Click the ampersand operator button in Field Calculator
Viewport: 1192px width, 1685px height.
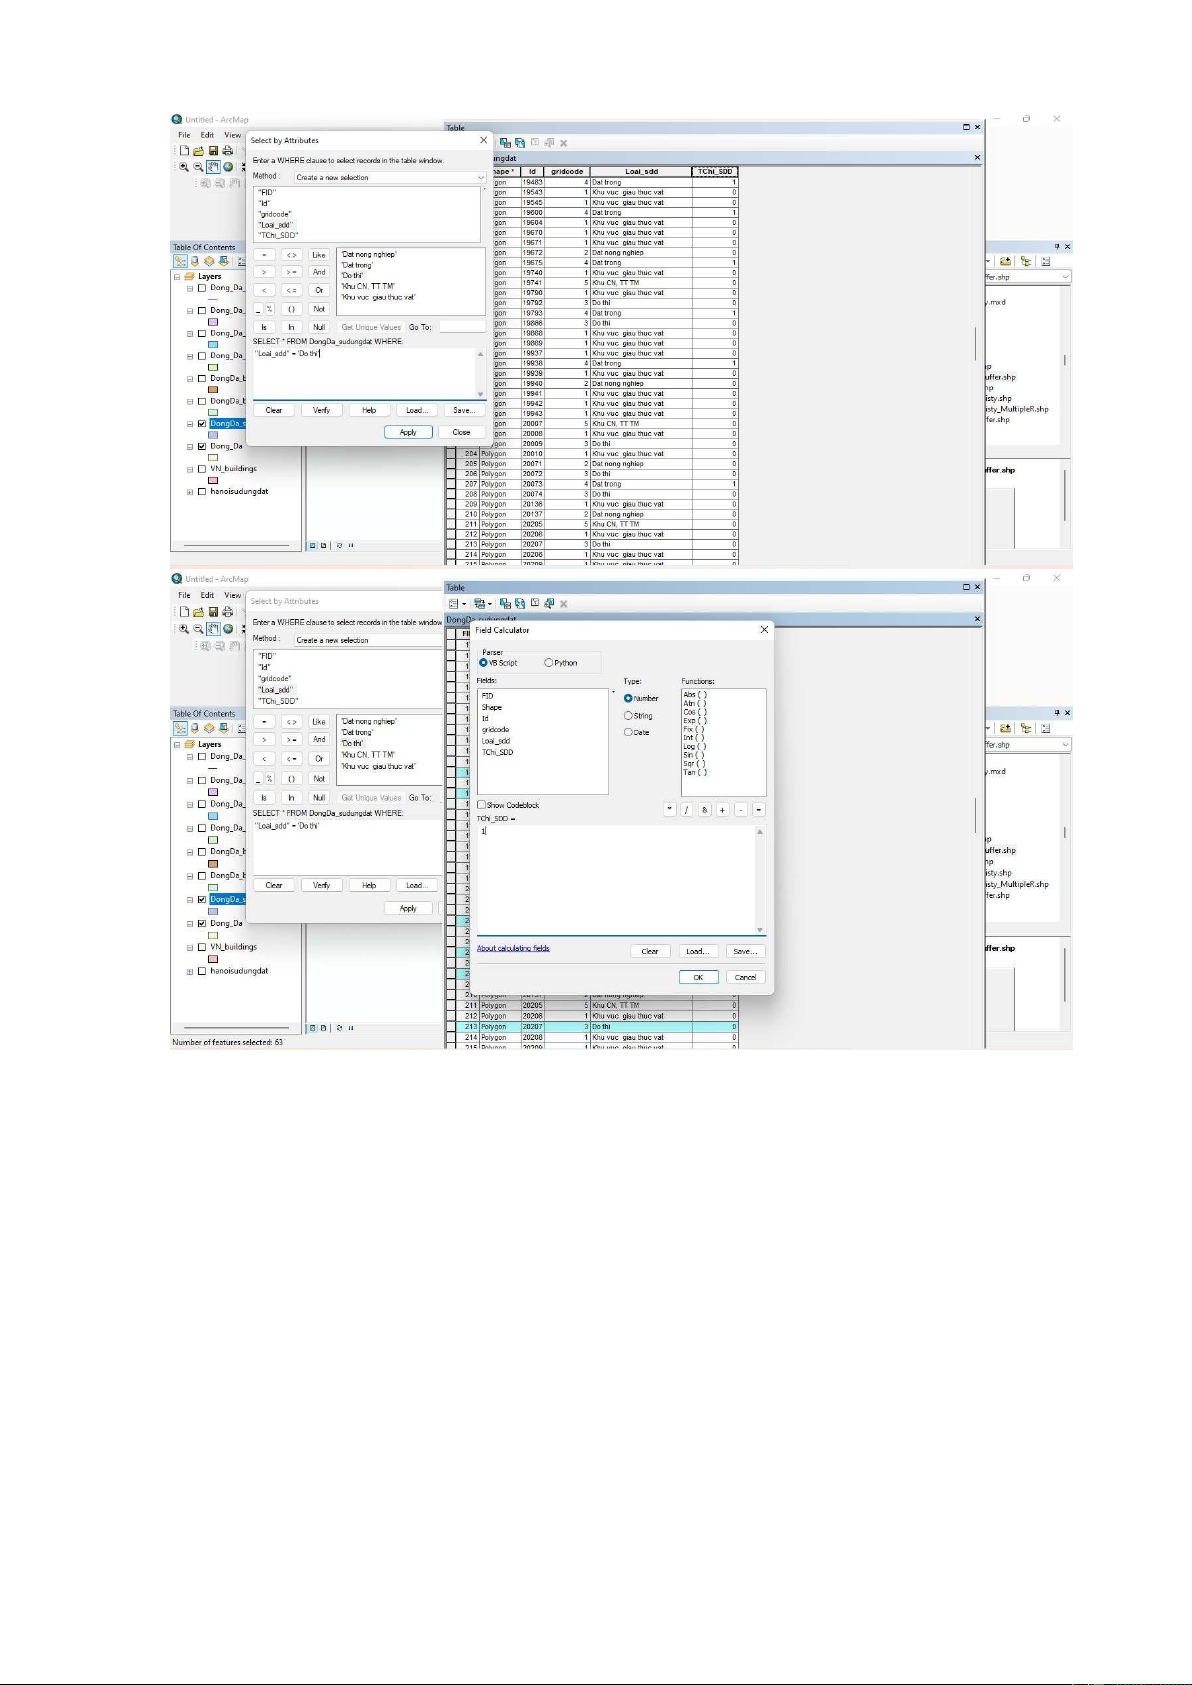(x=705, y=810)
